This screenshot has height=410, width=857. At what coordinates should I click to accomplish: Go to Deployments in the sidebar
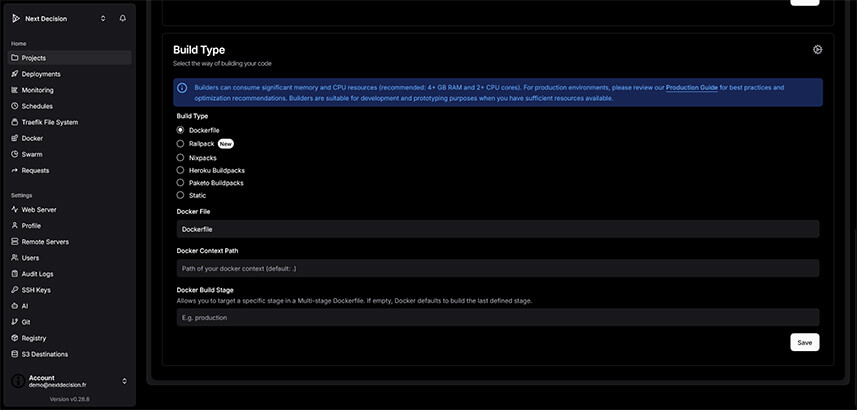click(x=70, y=74)
